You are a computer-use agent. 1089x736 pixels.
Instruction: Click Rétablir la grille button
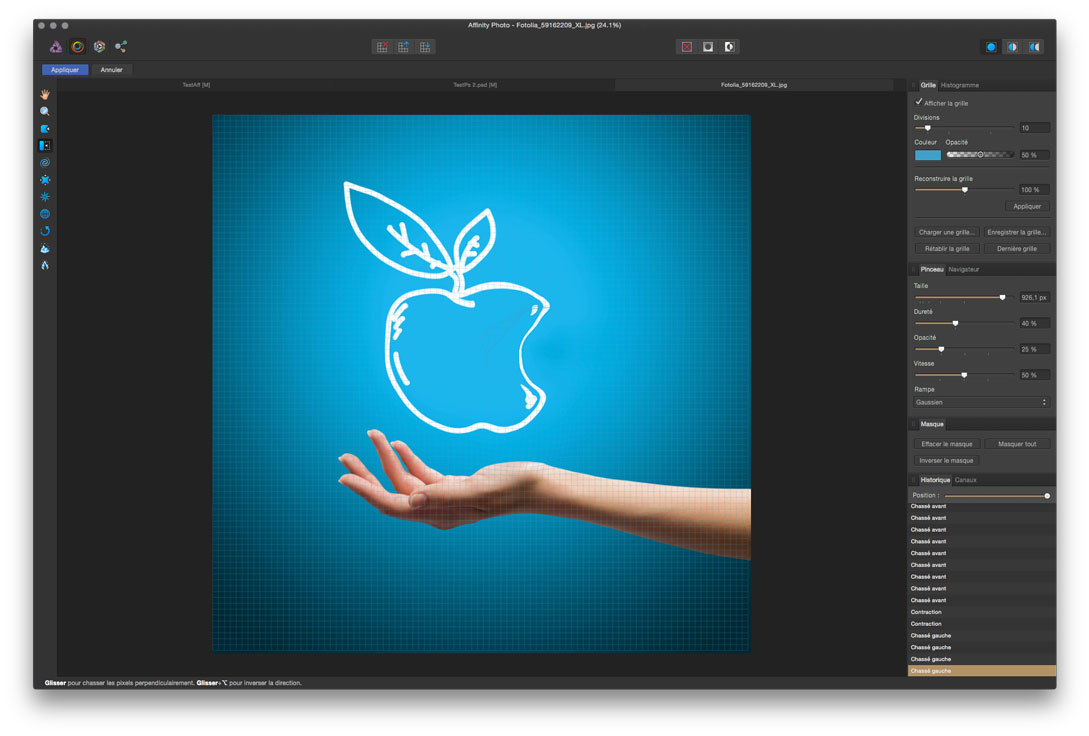946,249
